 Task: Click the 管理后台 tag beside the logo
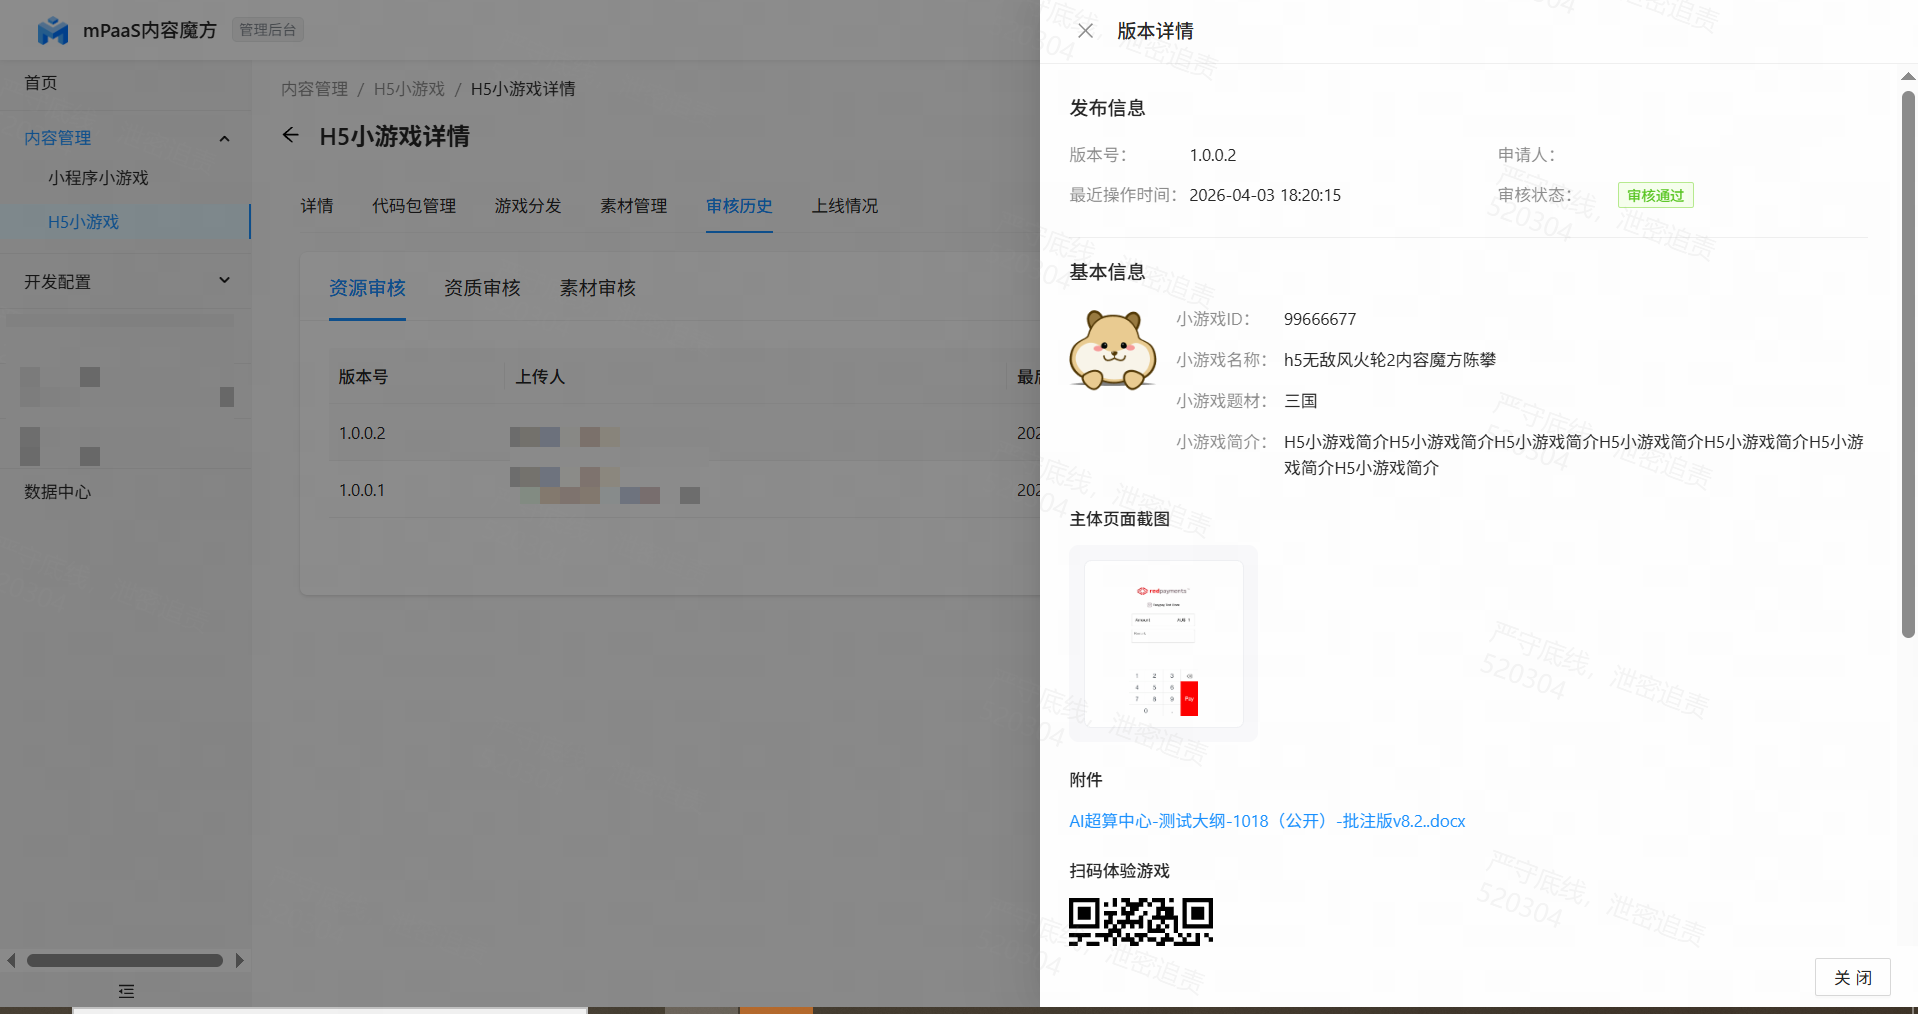[268, 30]
